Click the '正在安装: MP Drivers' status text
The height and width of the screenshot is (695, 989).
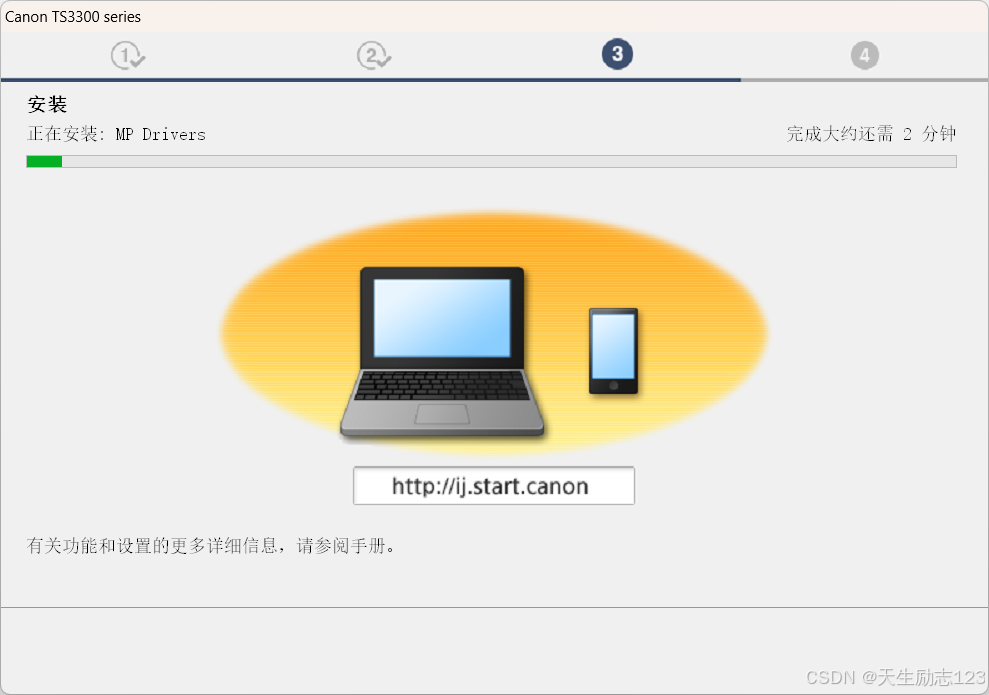[117, 134]
